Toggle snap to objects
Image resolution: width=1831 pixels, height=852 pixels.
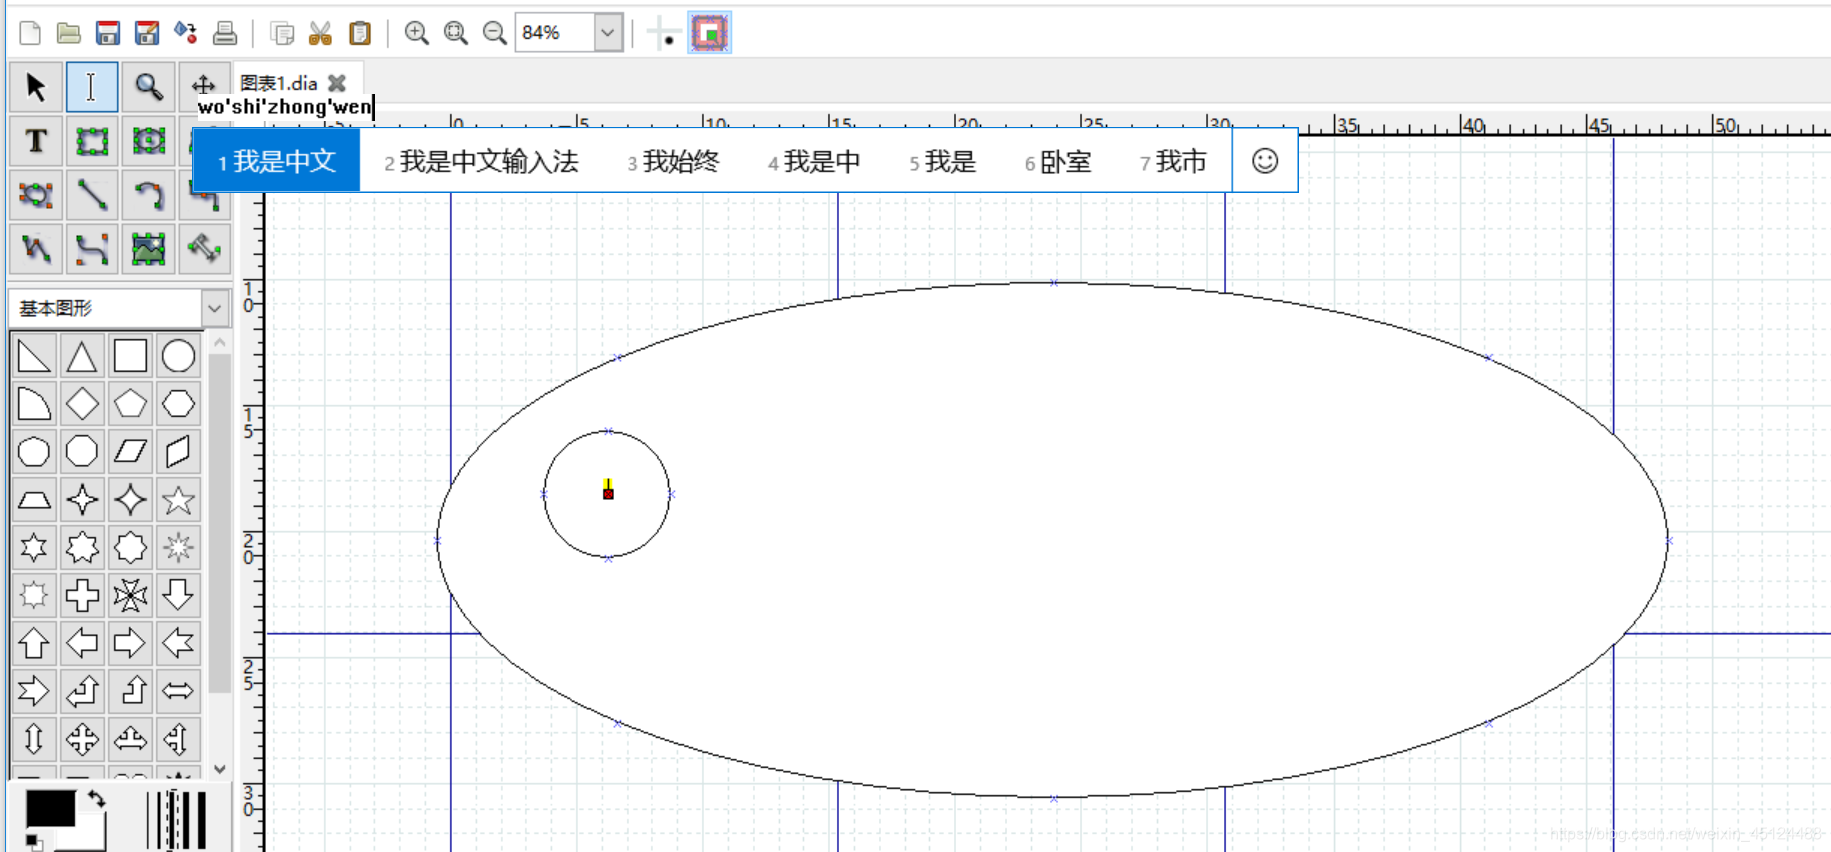pyautogui.click(x=710, y=33)
